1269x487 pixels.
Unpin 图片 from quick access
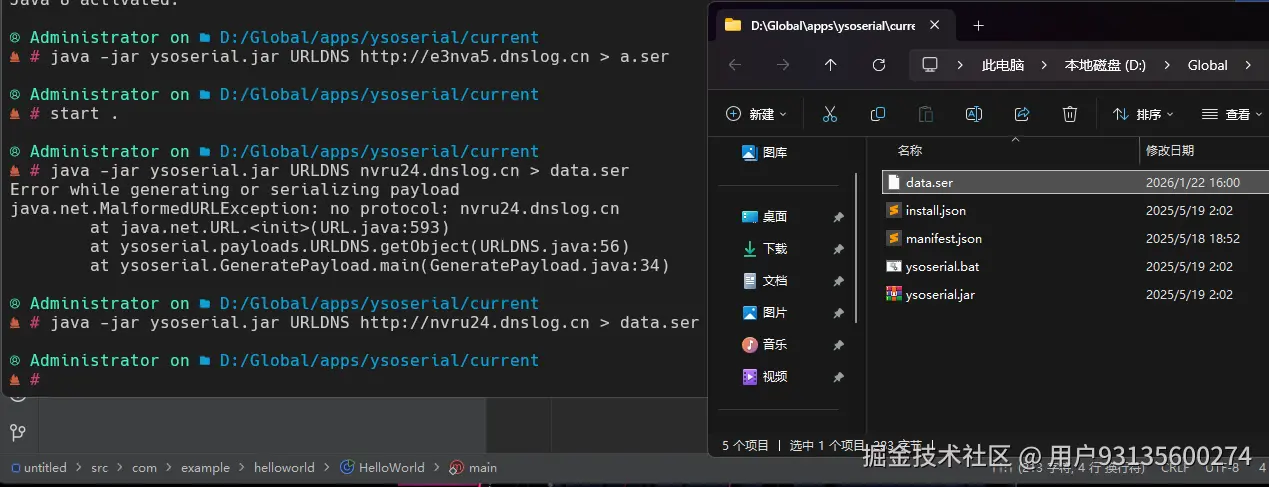(838, 313)
